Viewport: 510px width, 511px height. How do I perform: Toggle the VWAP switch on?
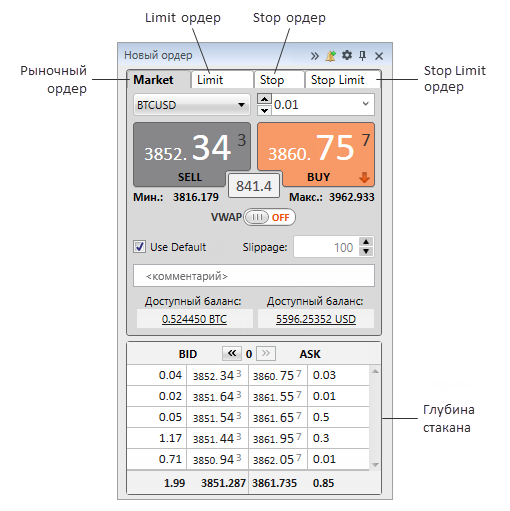(269, 217)
